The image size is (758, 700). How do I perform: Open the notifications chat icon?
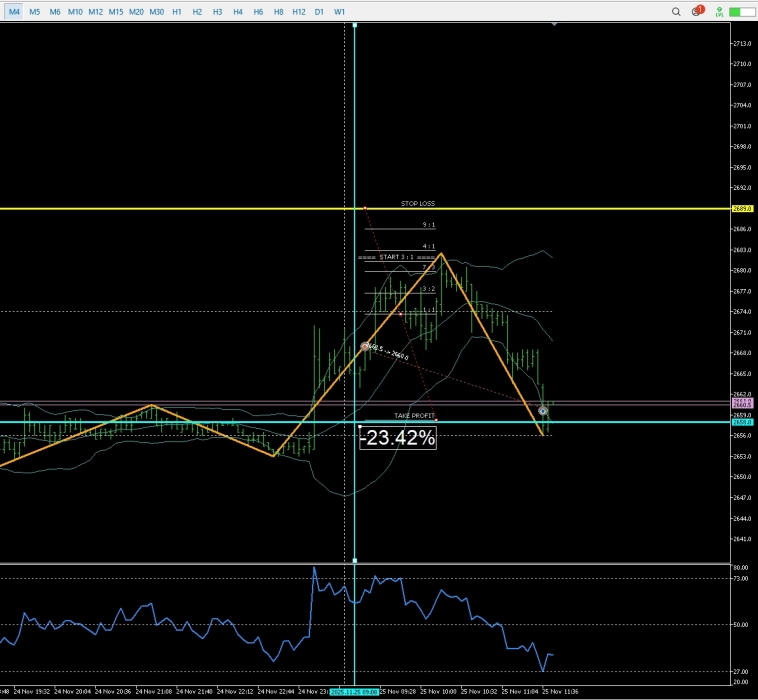point(697,11)
